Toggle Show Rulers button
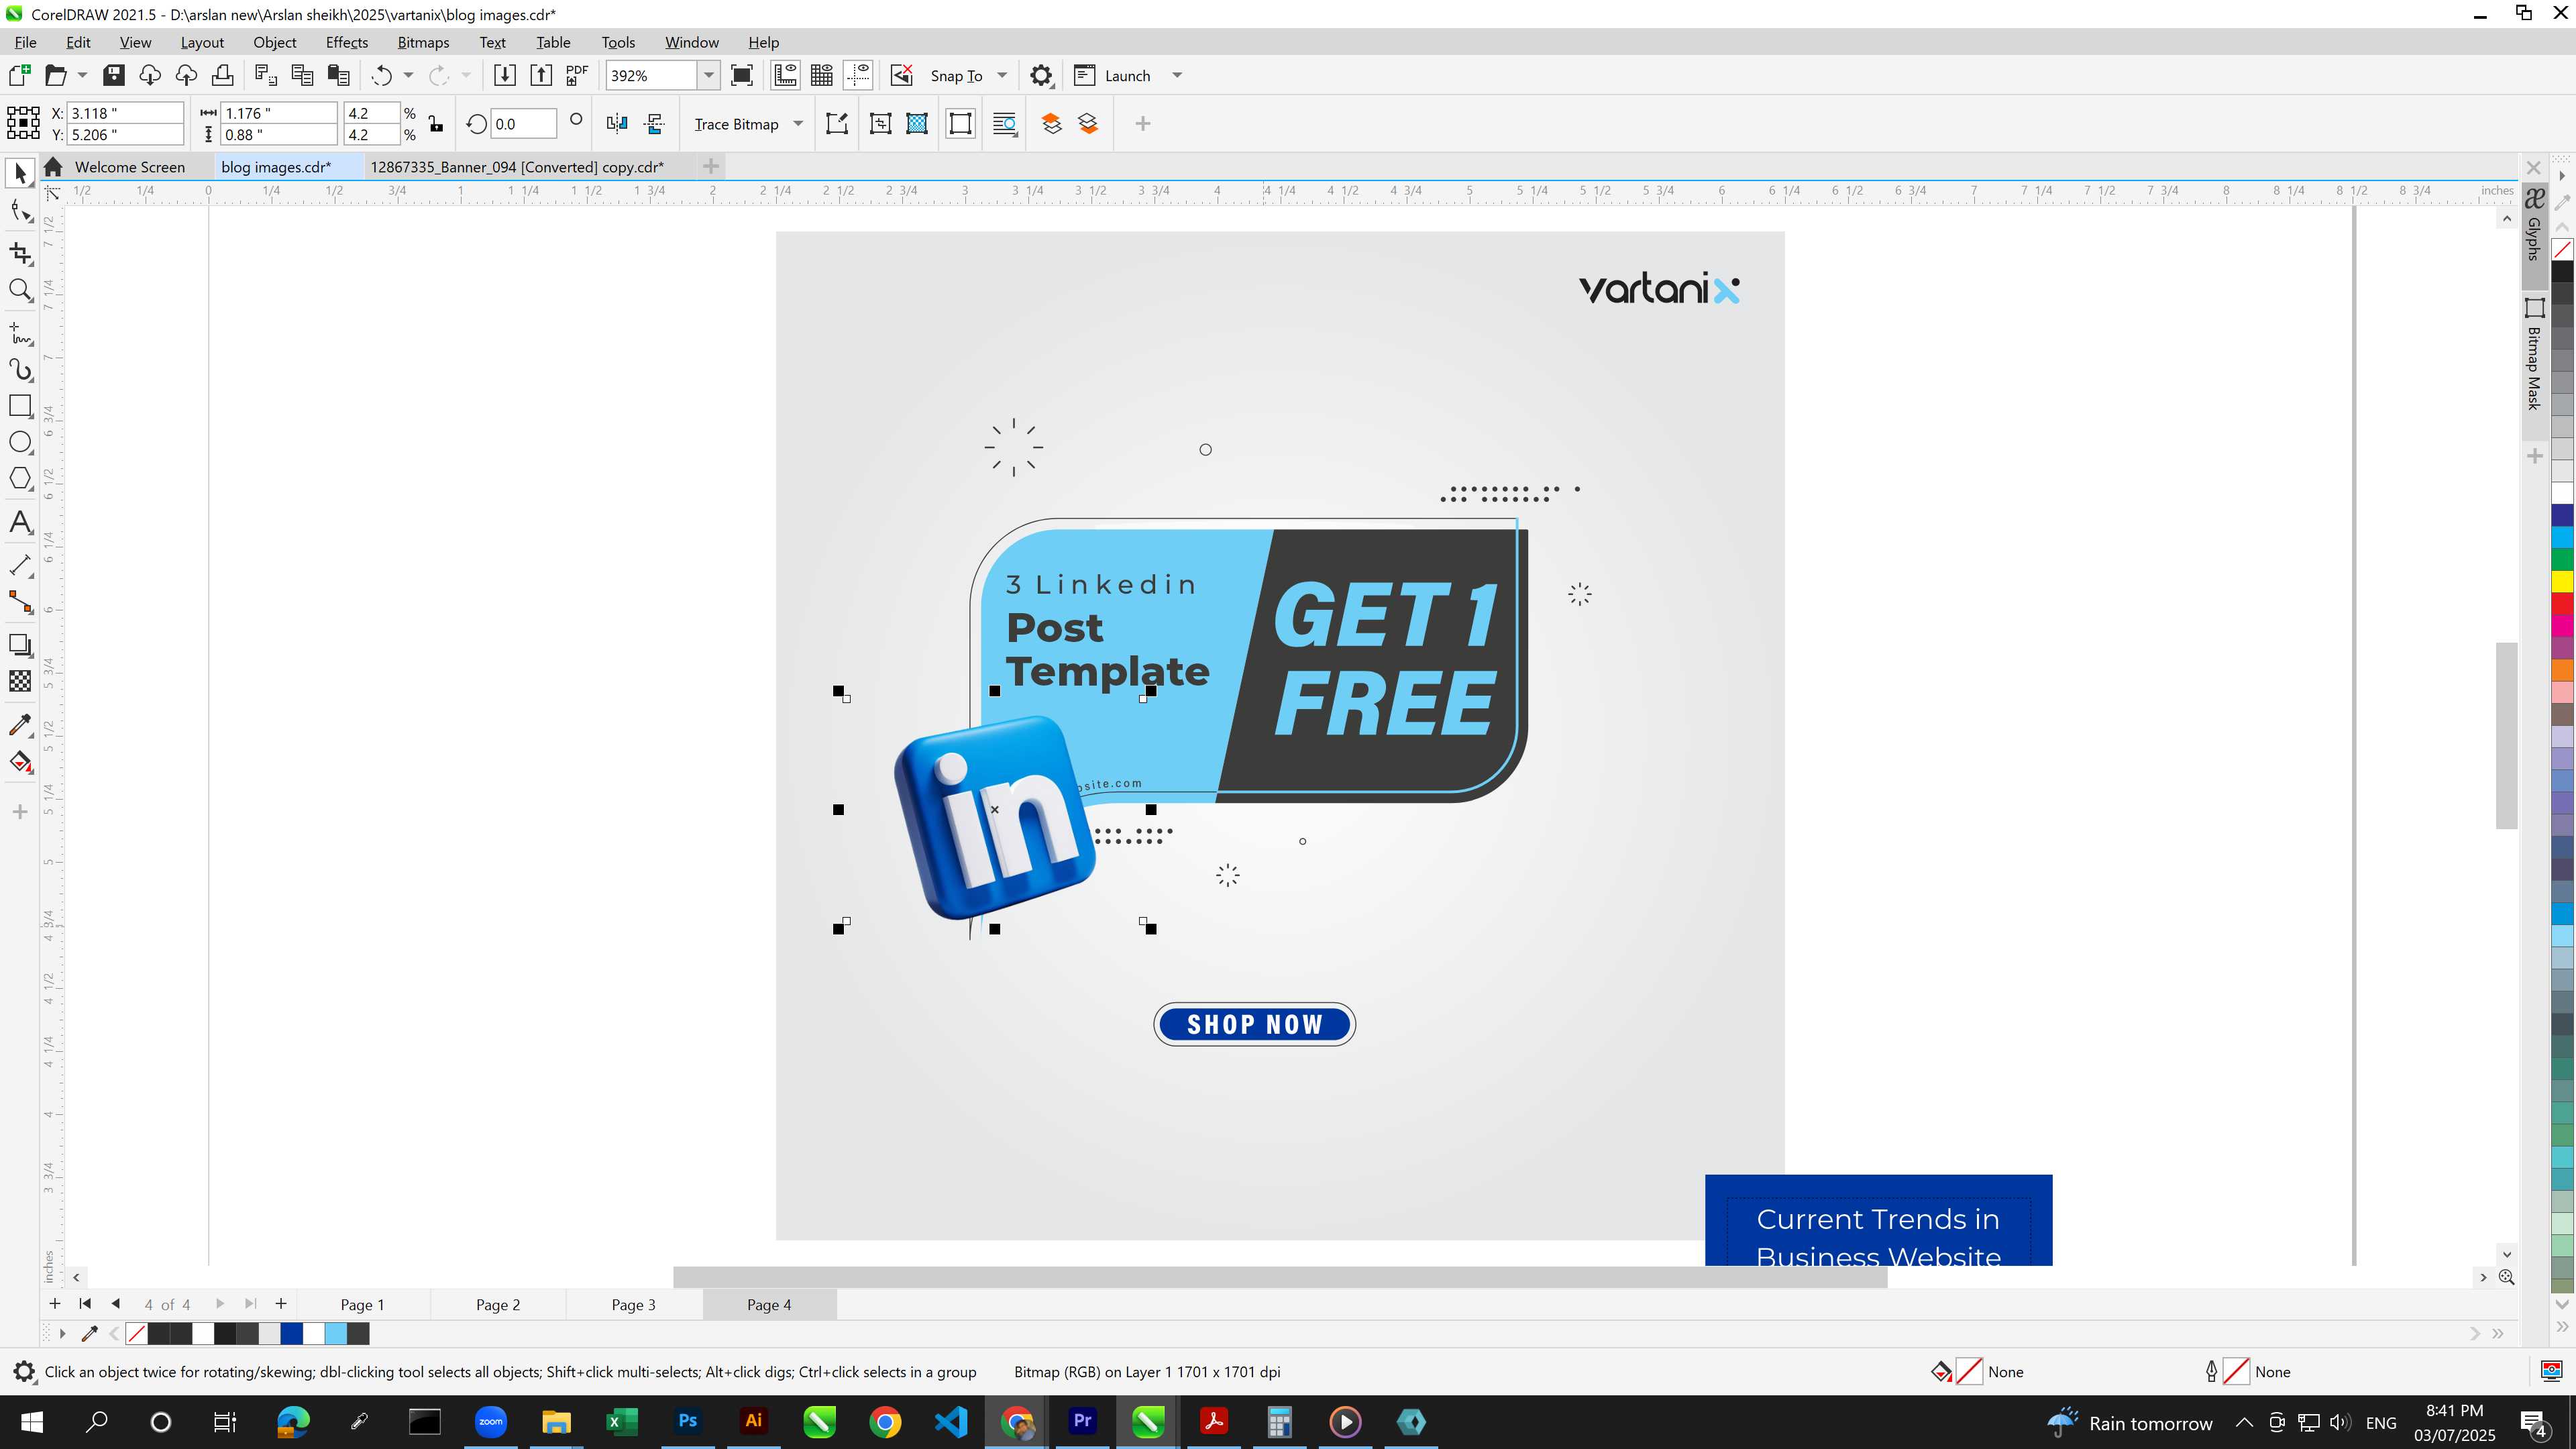 pos(785,75)
